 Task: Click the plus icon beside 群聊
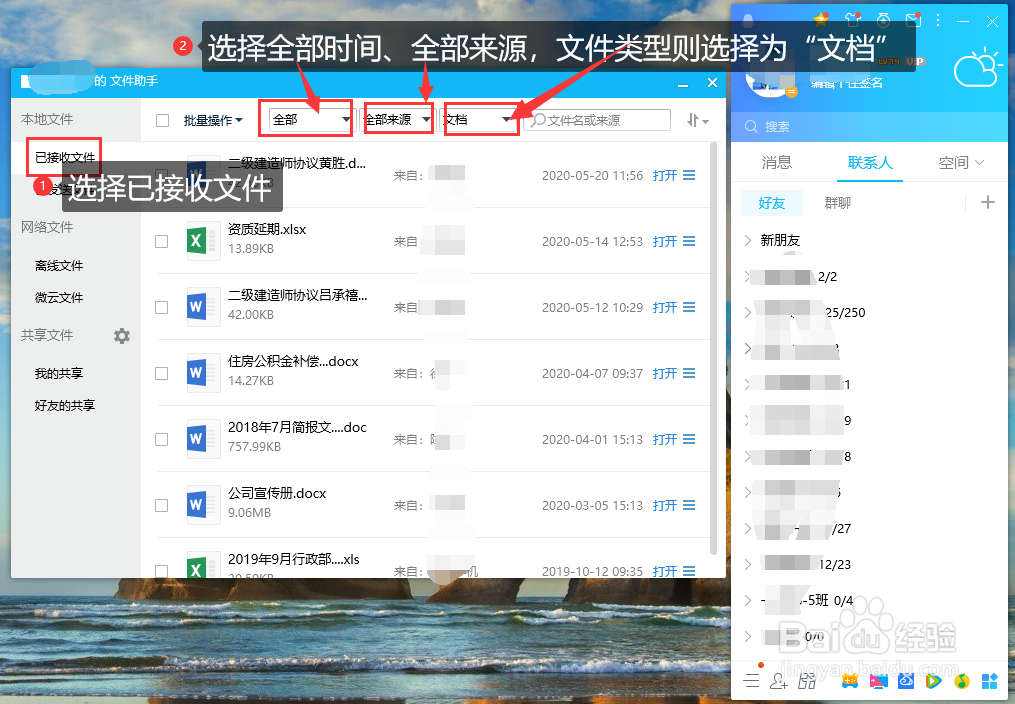pyautogui.click(x=988, y=203)
